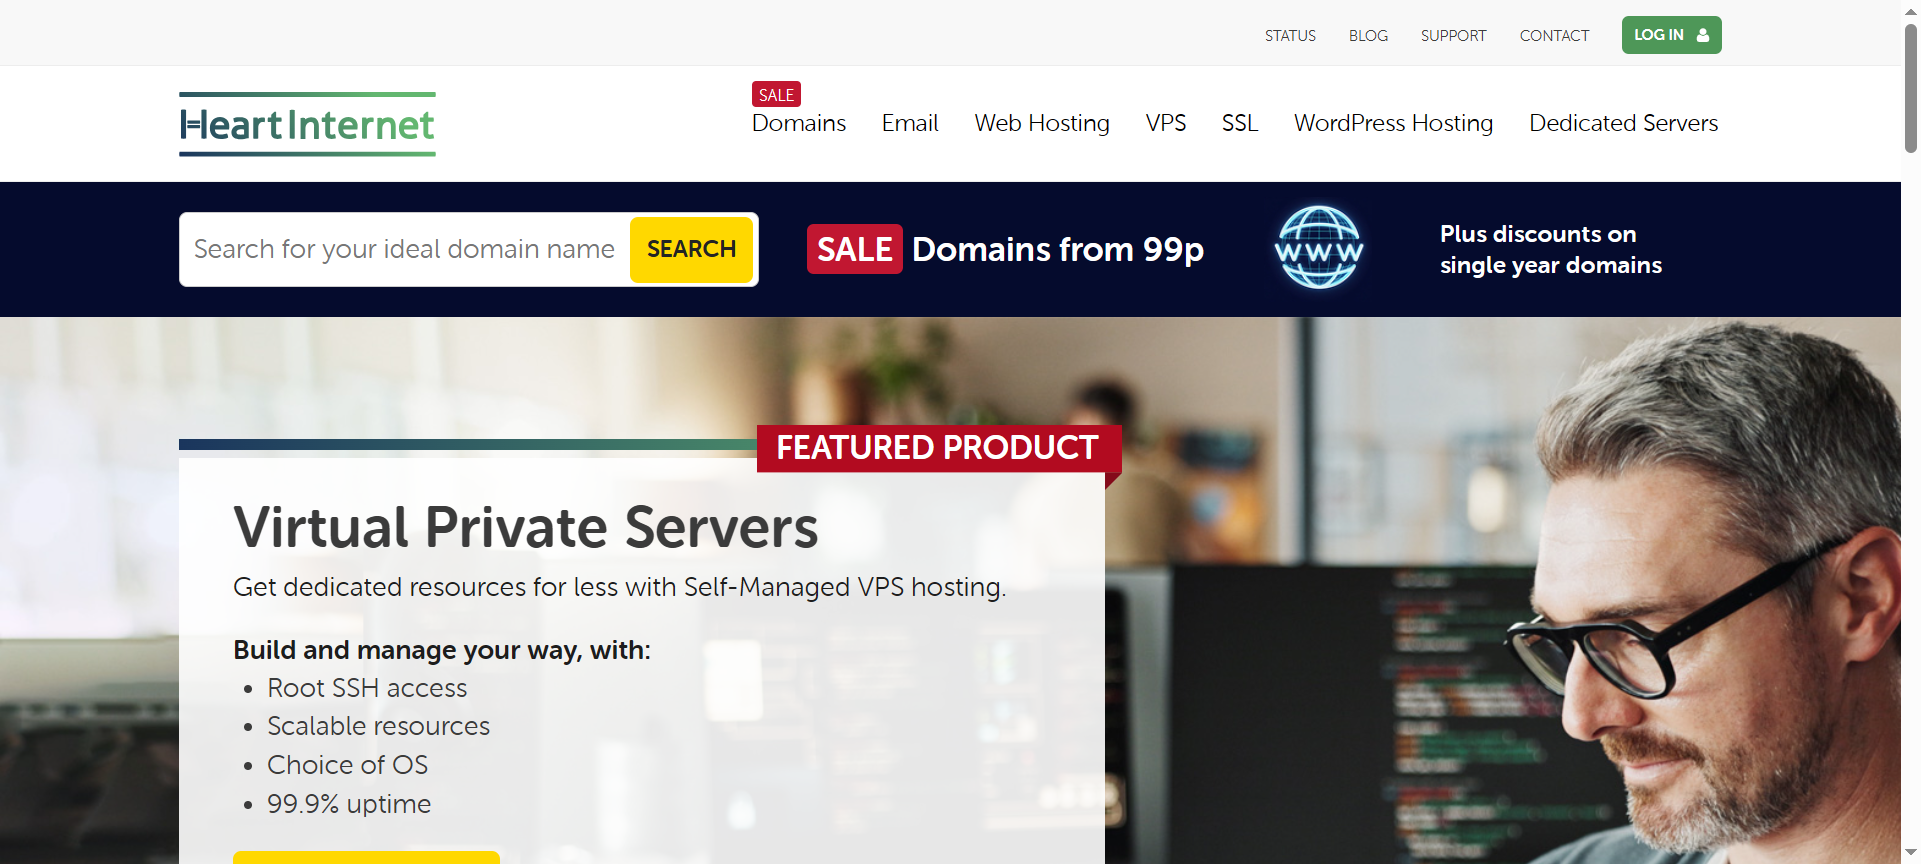Open the Domains menu
The width and height of the screenshot is (1921, 864).
[x=798, y=123]
